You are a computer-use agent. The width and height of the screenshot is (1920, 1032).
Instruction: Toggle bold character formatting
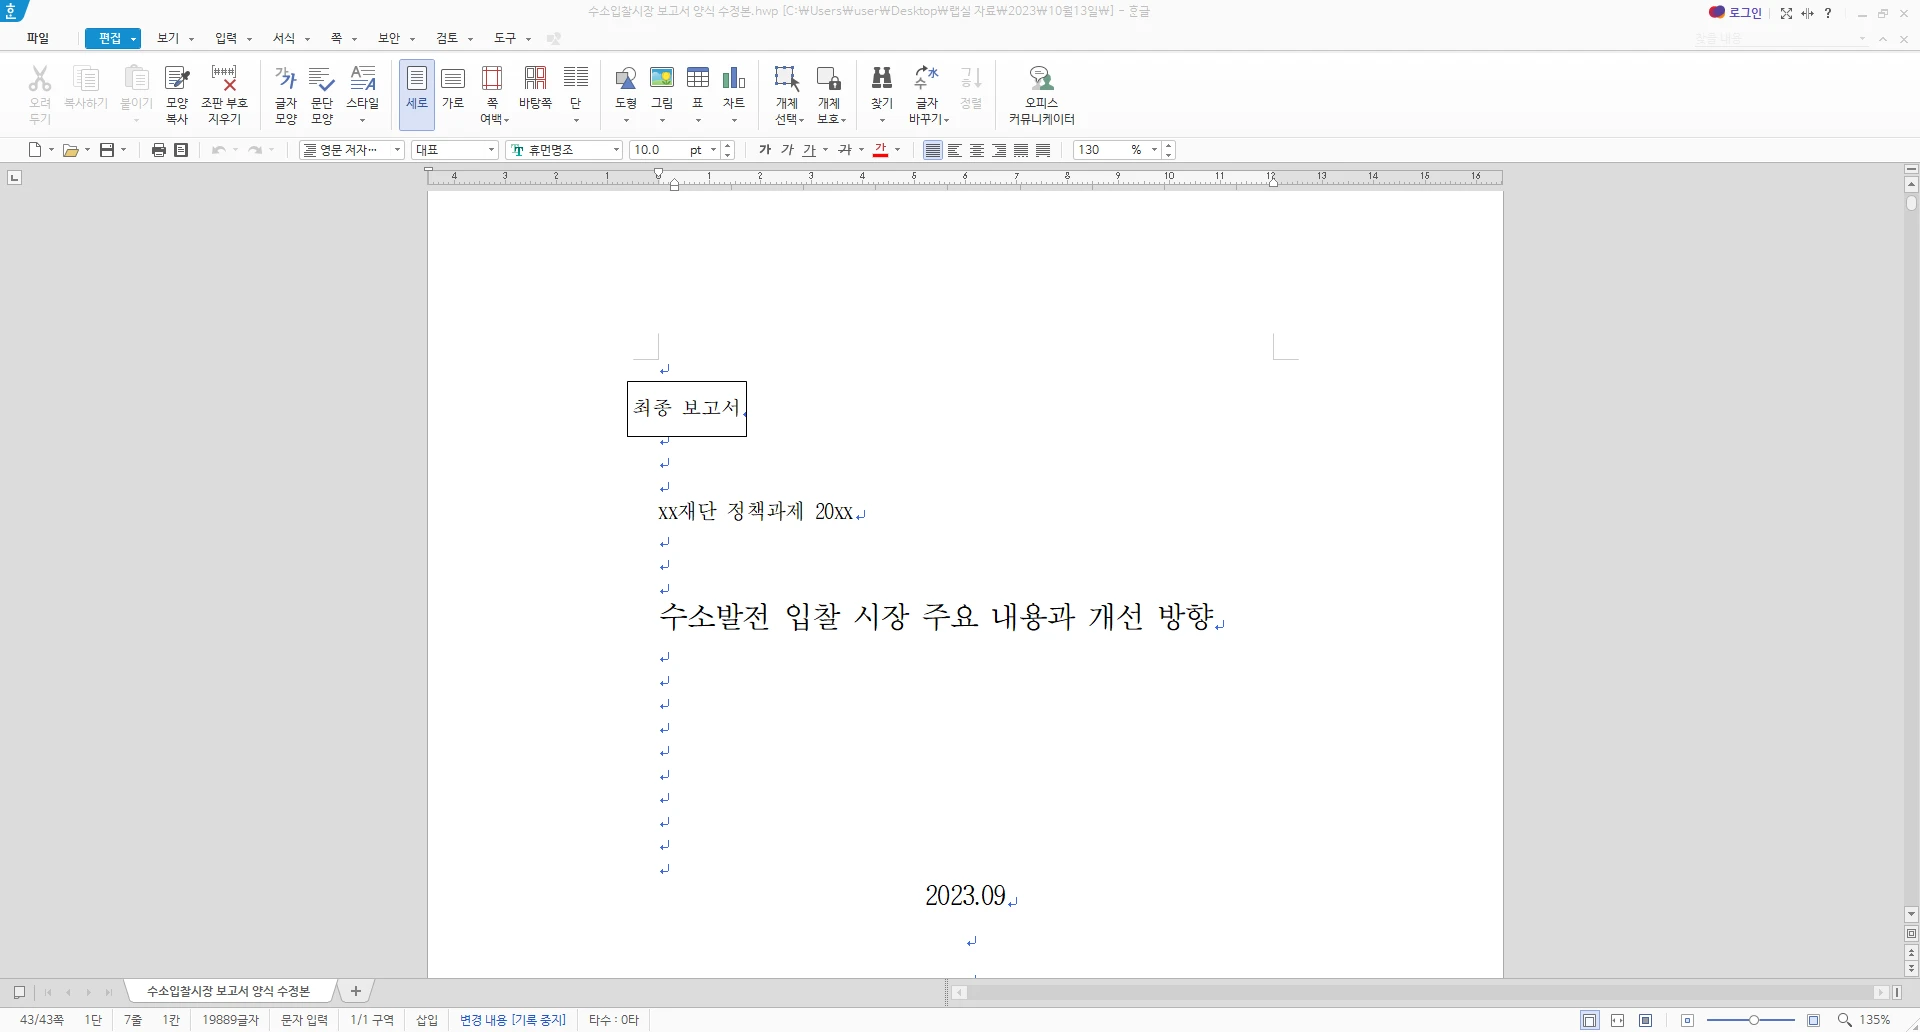pyautogui.click(x=765, y=150)
